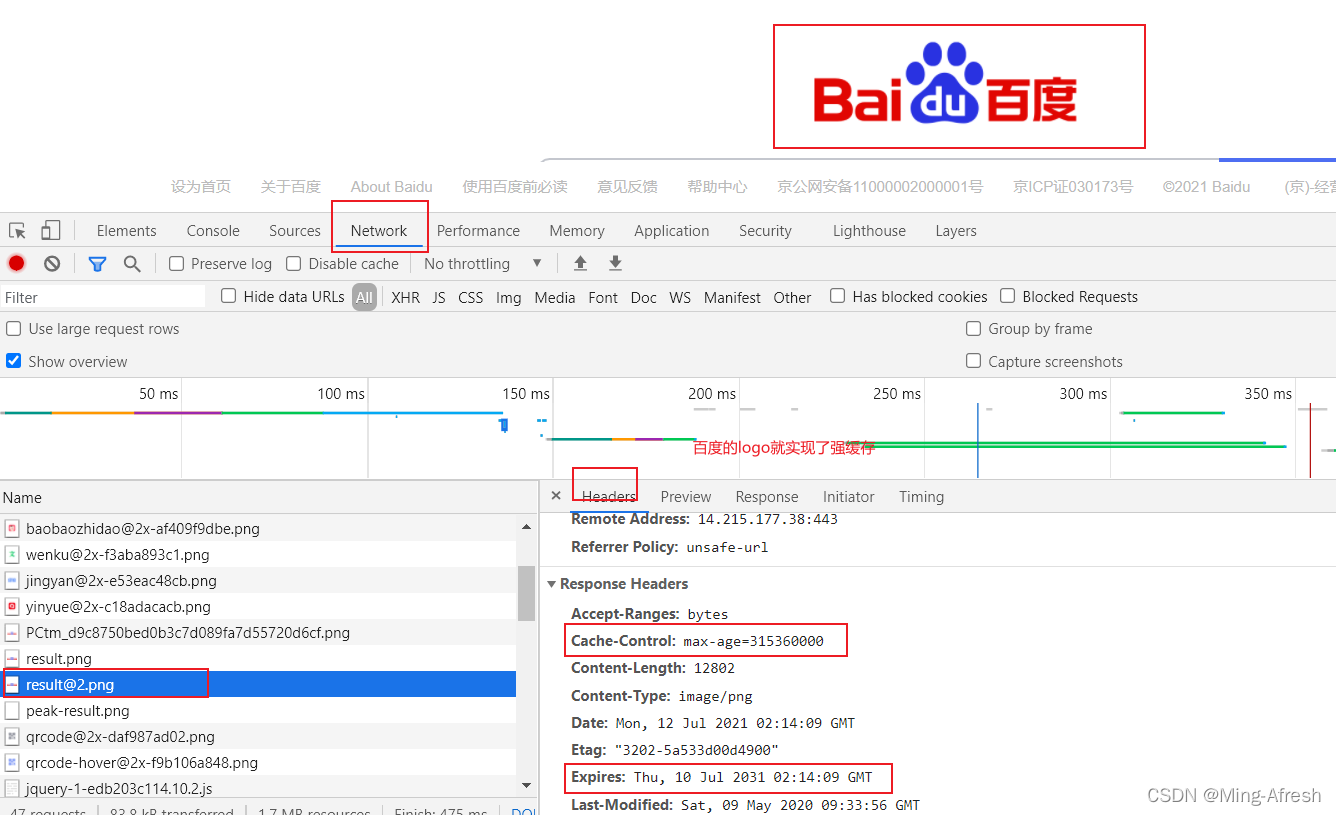
Task: View the Timing detail tab
Action: coord(921,497)
